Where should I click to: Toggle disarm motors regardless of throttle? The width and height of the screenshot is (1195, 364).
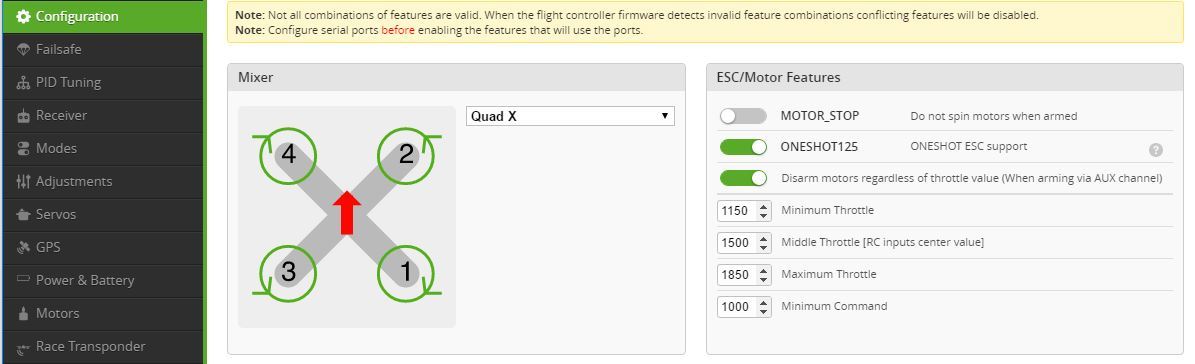click(x=743, y=178)
